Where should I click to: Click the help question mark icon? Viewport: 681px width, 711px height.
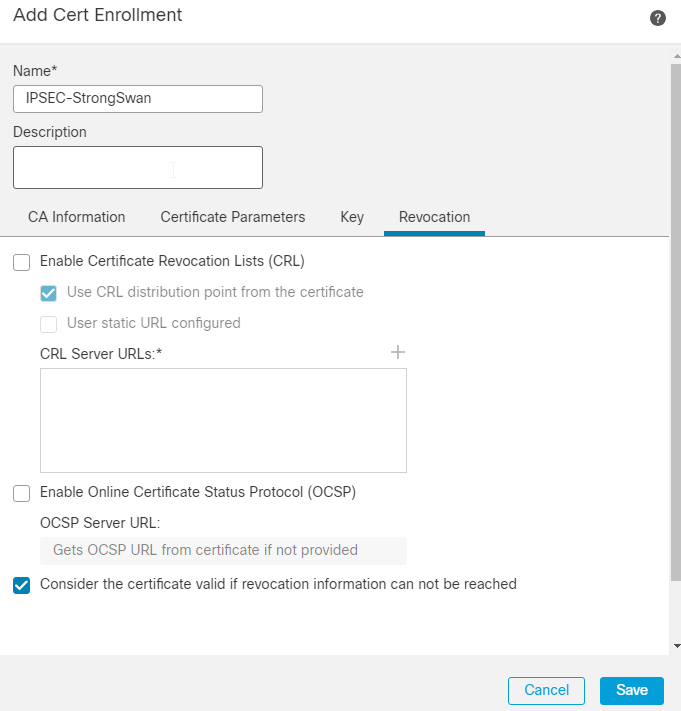coord(658,18)
